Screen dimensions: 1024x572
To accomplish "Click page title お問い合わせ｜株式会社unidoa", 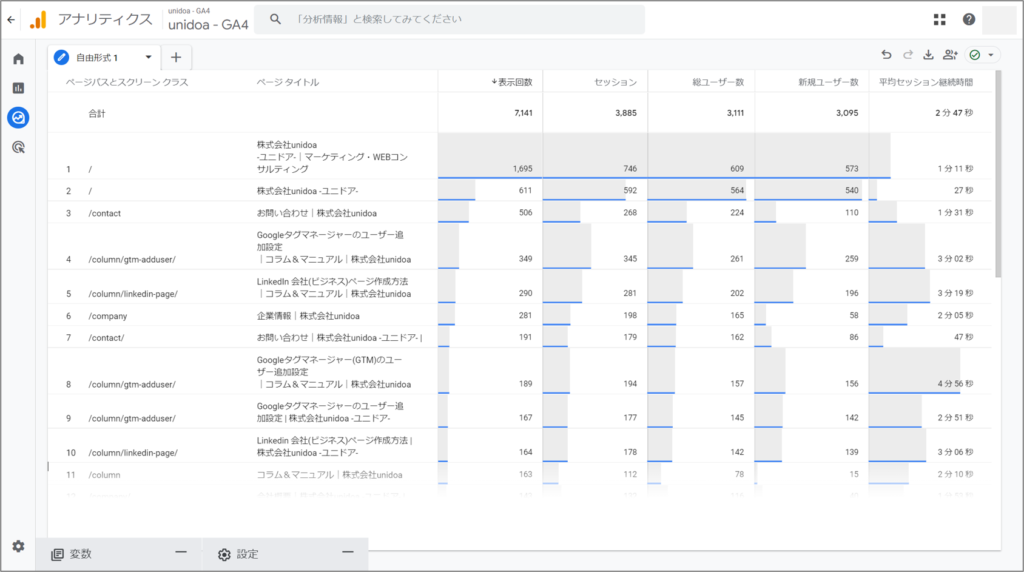I will [317, 214].
